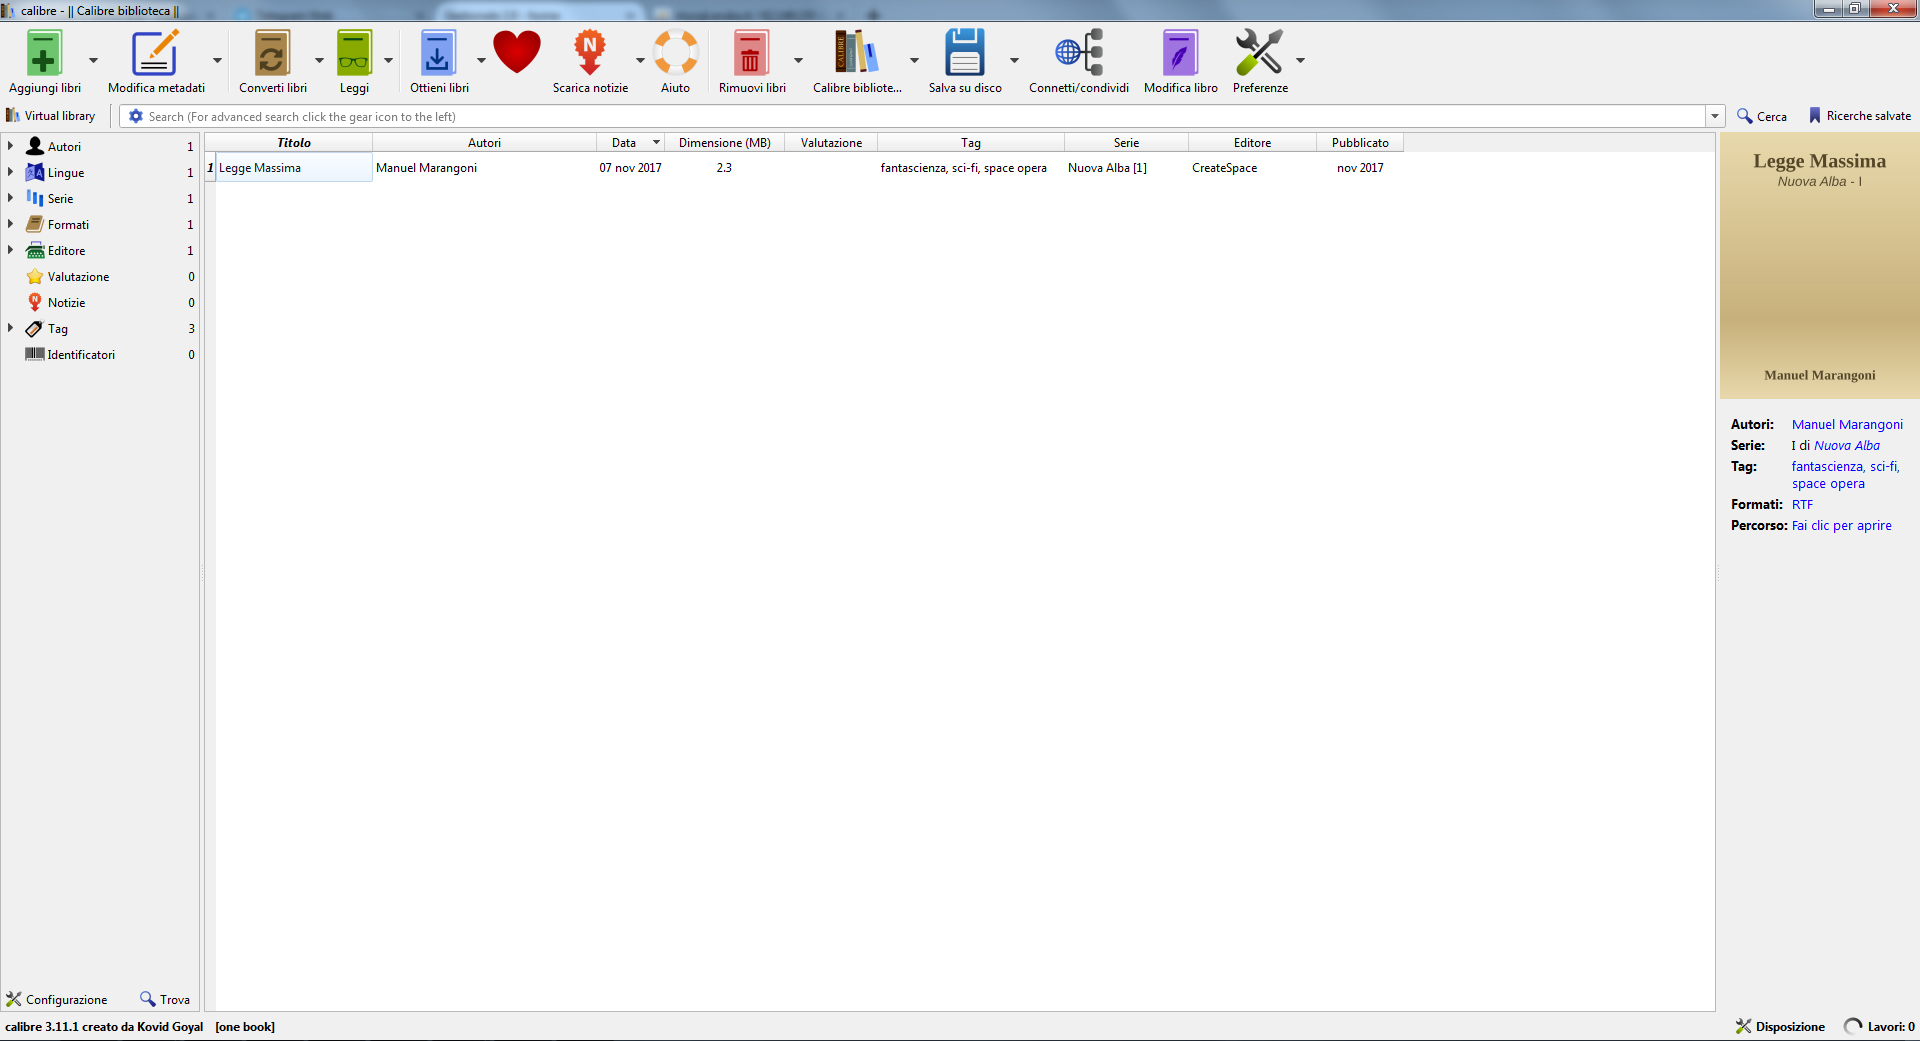Viewport: 1920px width, 1041px height.
Task: Click the Autori category in tag browser
Action: pyautogui.click(x=64, y=146)
